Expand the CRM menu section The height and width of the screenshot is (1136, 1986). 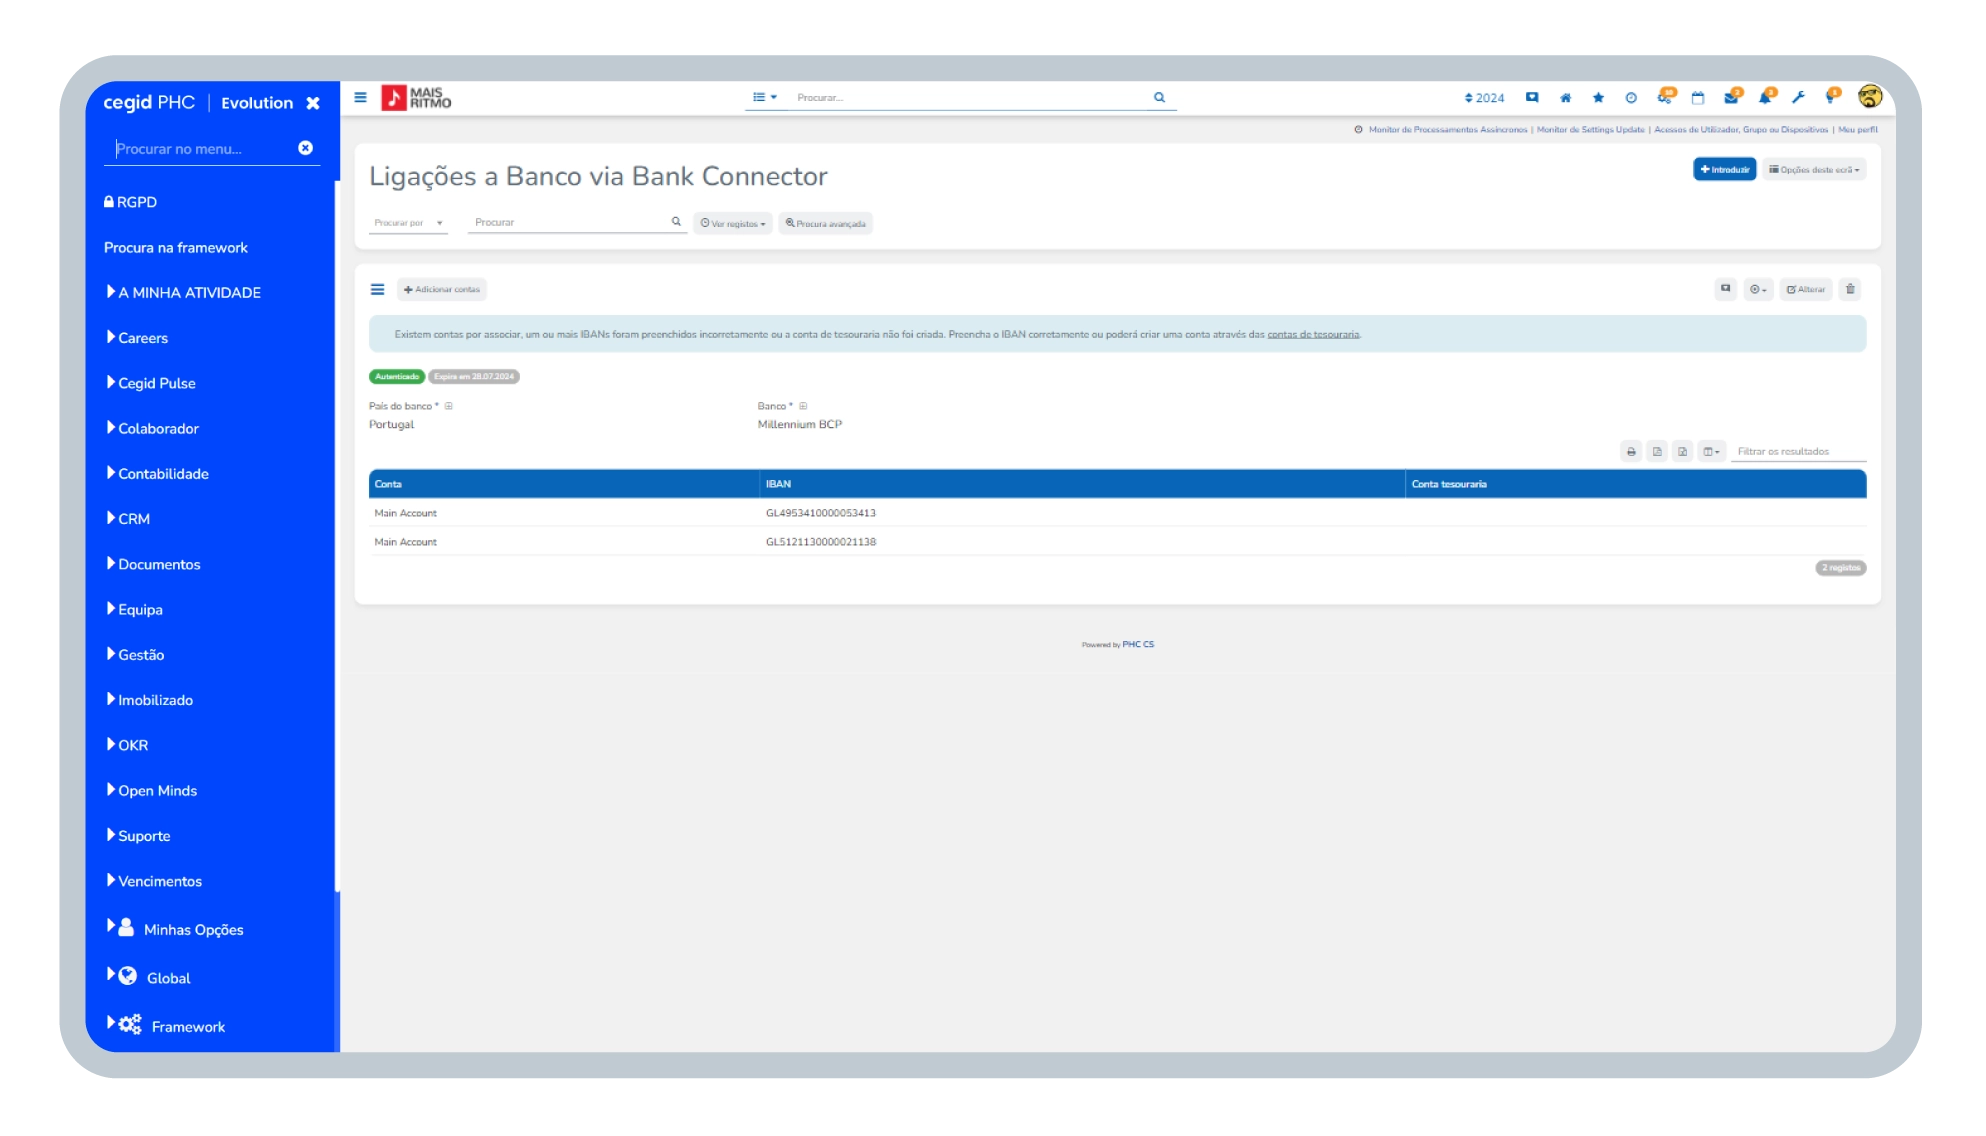[x=129, y=519]
